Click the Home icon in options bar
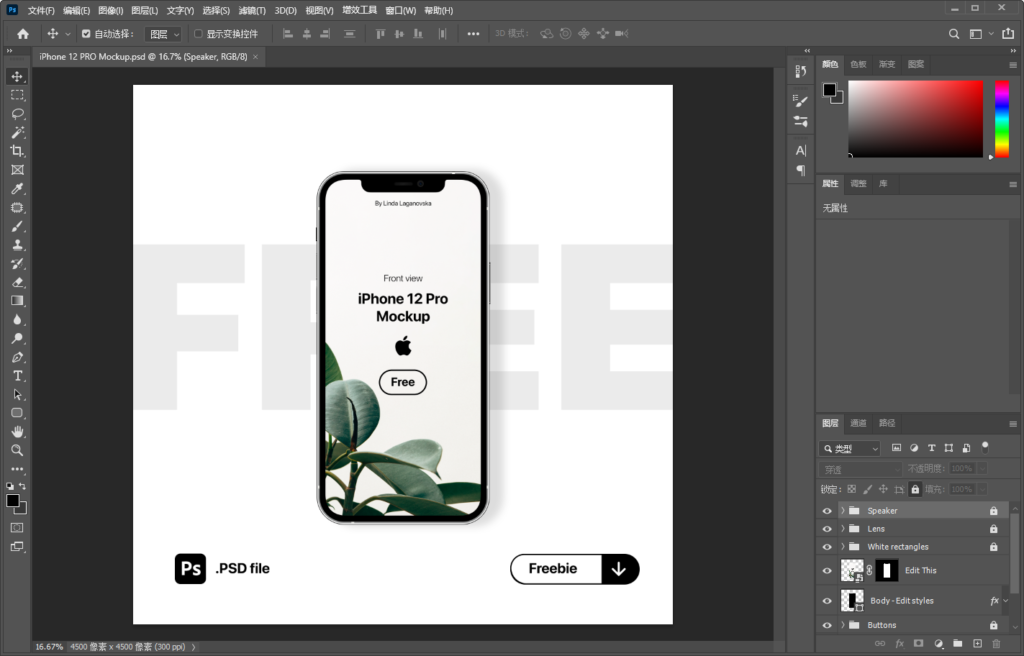The width and height of the screenshot is (1024, 656). coord(23,34)
